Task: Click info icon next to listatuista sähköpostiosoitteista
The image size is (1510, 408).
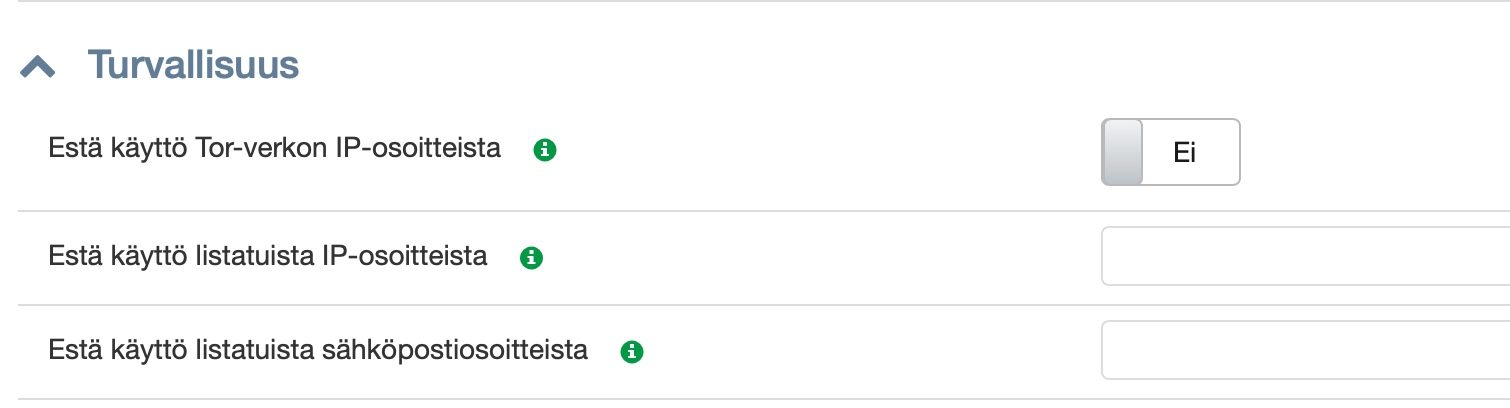Action: click(x=631, y=352)
